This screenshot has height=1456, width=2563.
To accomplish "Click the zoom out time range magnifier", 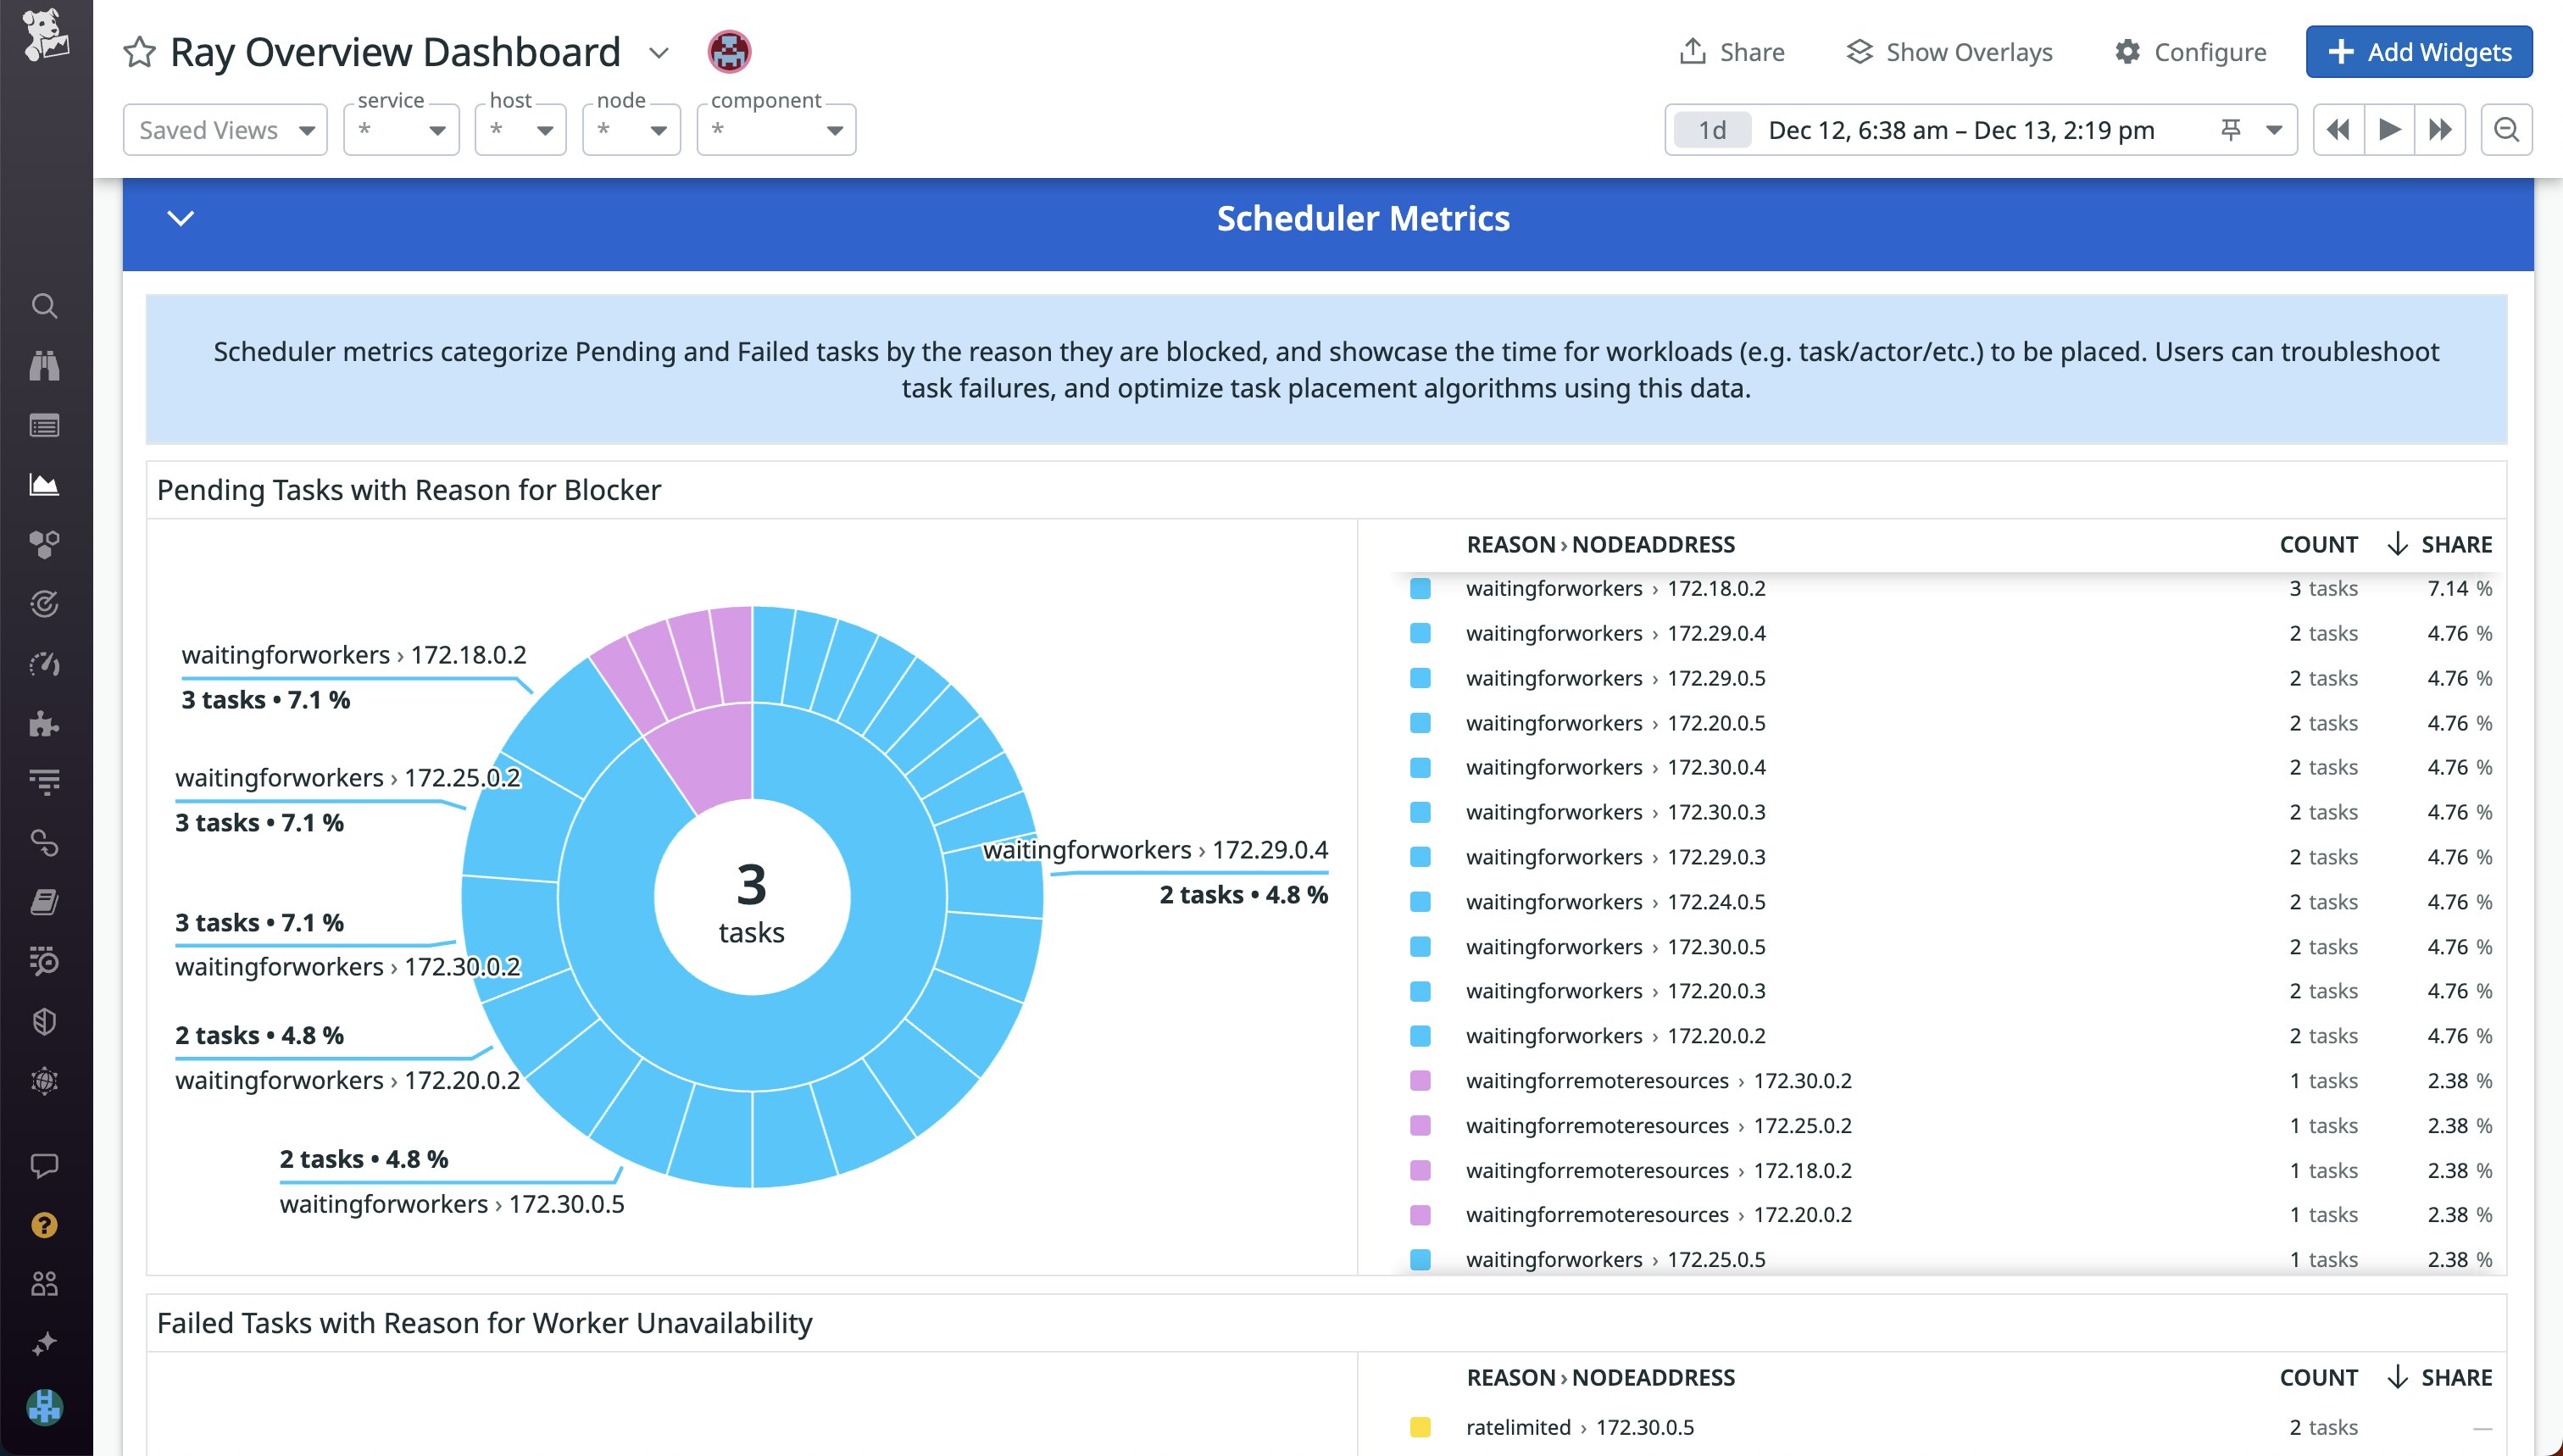I will pos(2506,130).
